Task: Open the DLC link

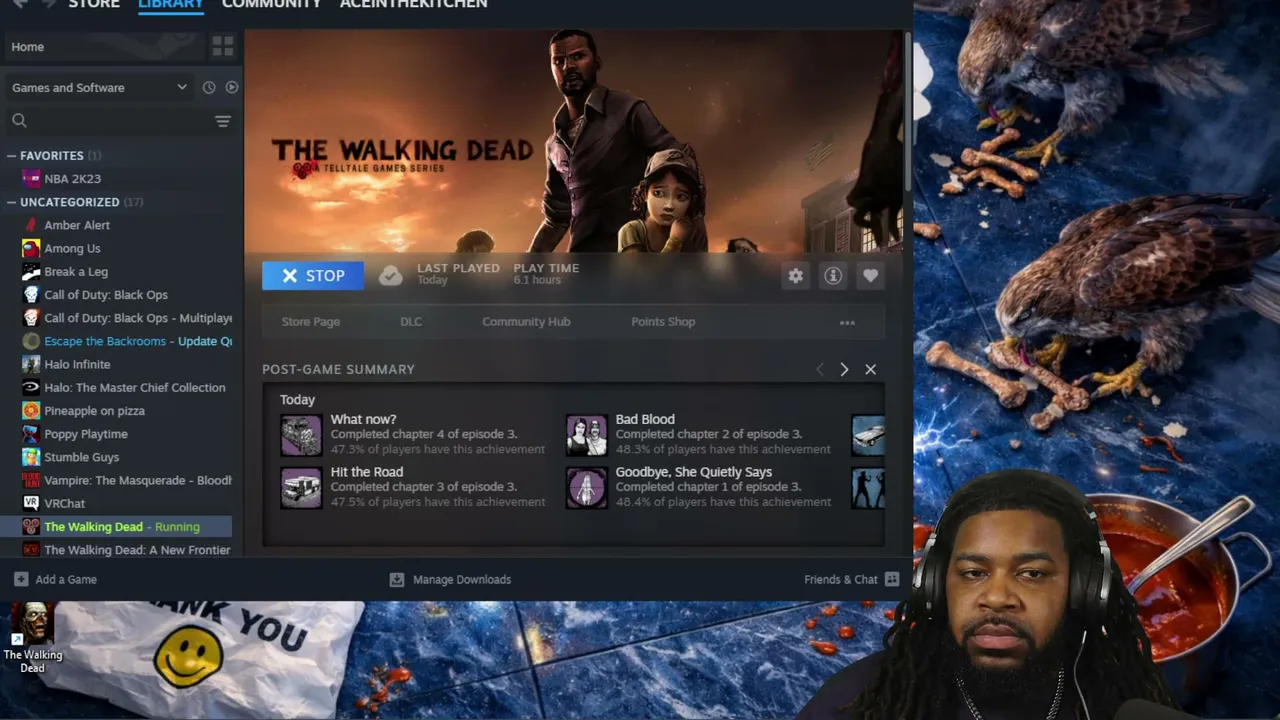Action: (x=411, y=322)
